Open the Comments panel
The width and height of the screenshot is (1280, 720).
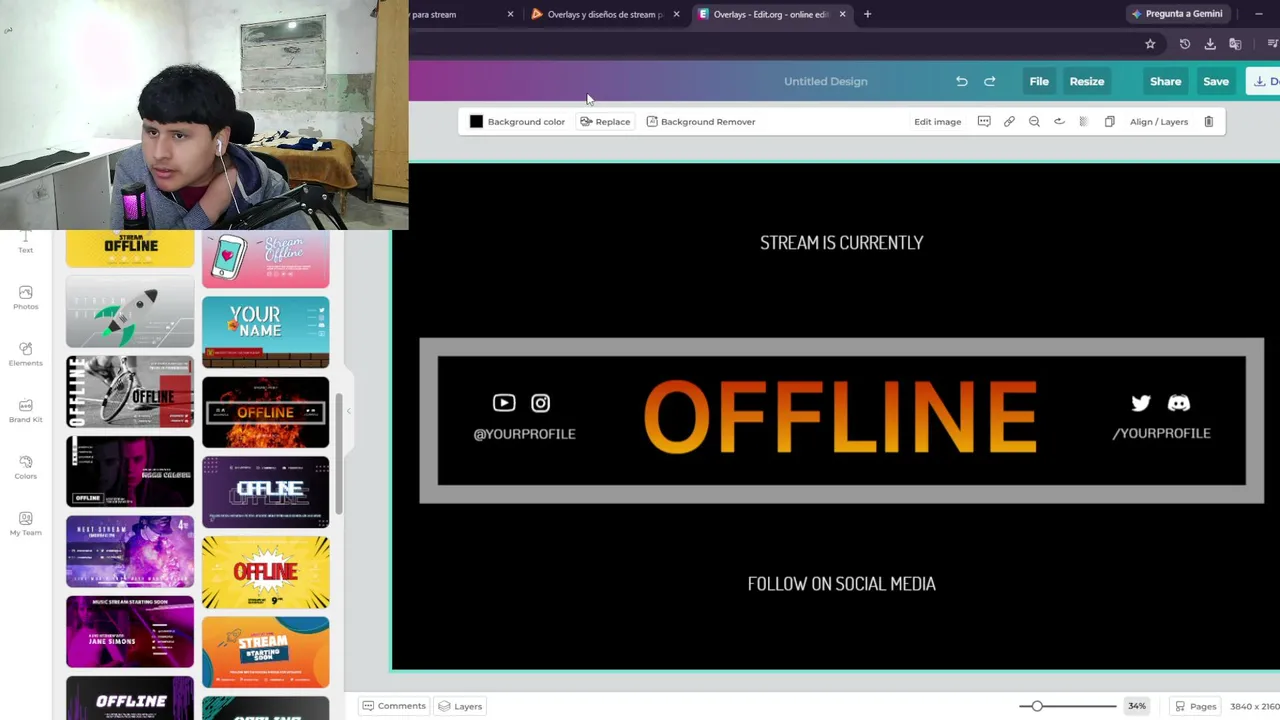(394, 706)
